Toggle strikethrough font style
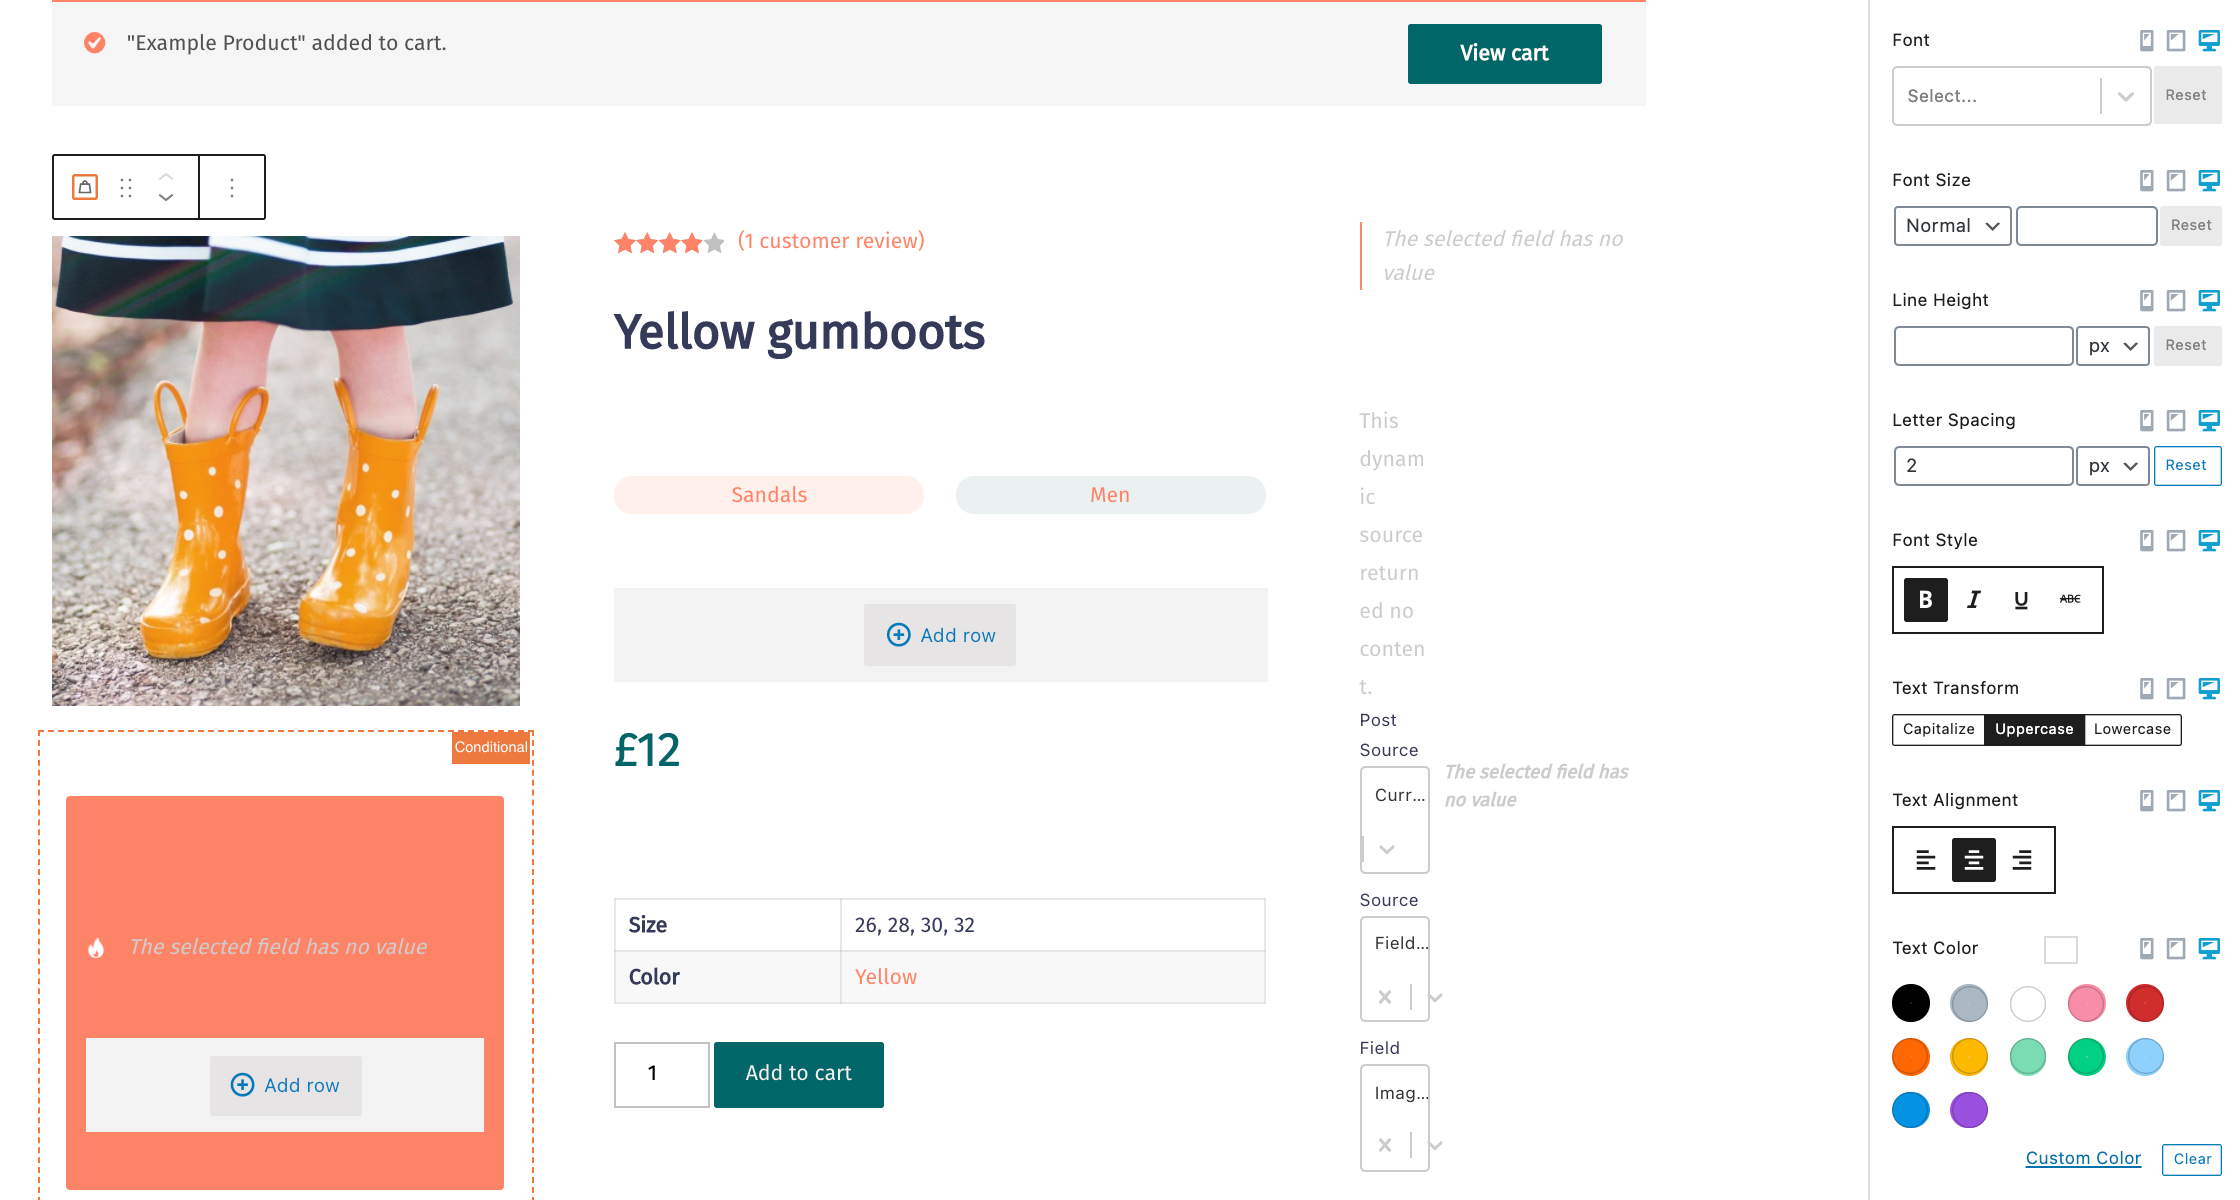 click(x=2070, y=600)
